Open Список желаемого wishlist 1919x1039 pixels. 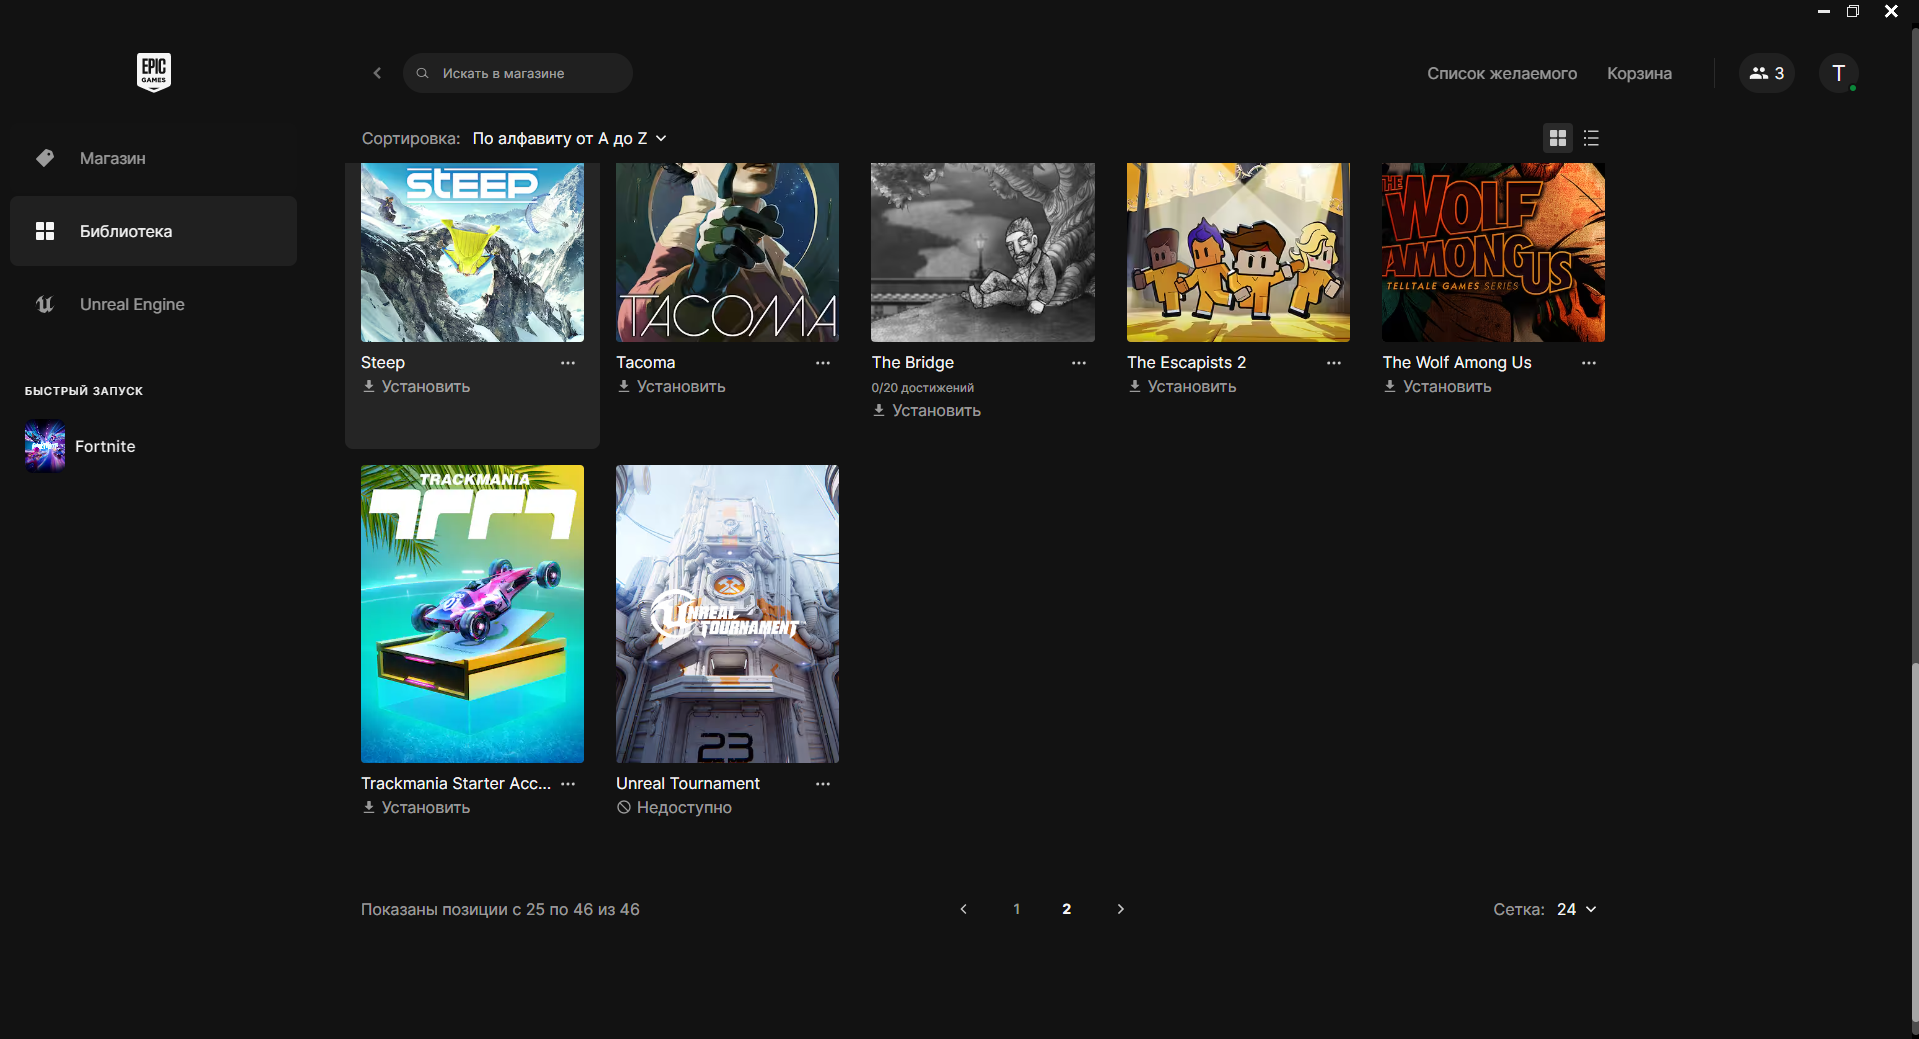(x=1501, y=73)
